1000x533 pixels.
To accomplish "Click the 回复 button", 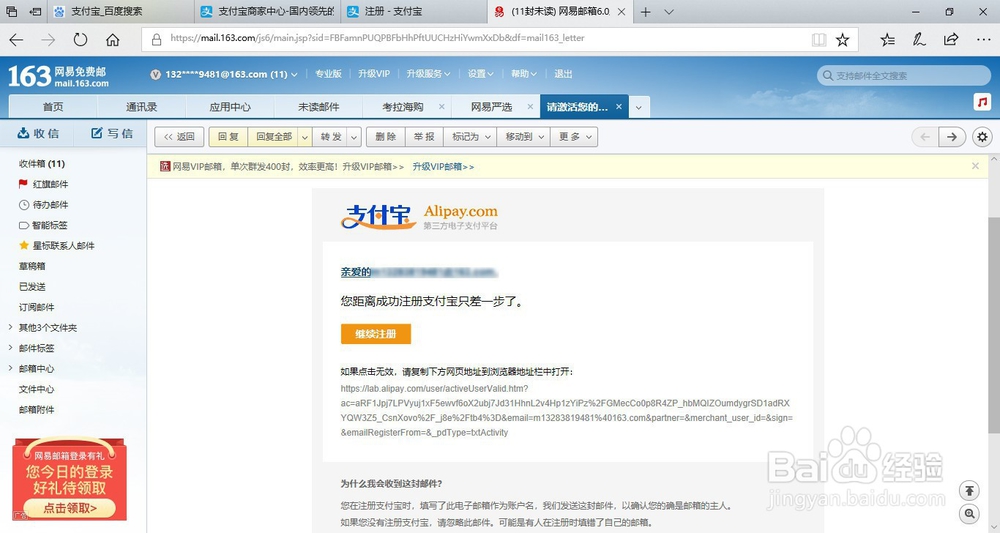I will coord(228,136).
